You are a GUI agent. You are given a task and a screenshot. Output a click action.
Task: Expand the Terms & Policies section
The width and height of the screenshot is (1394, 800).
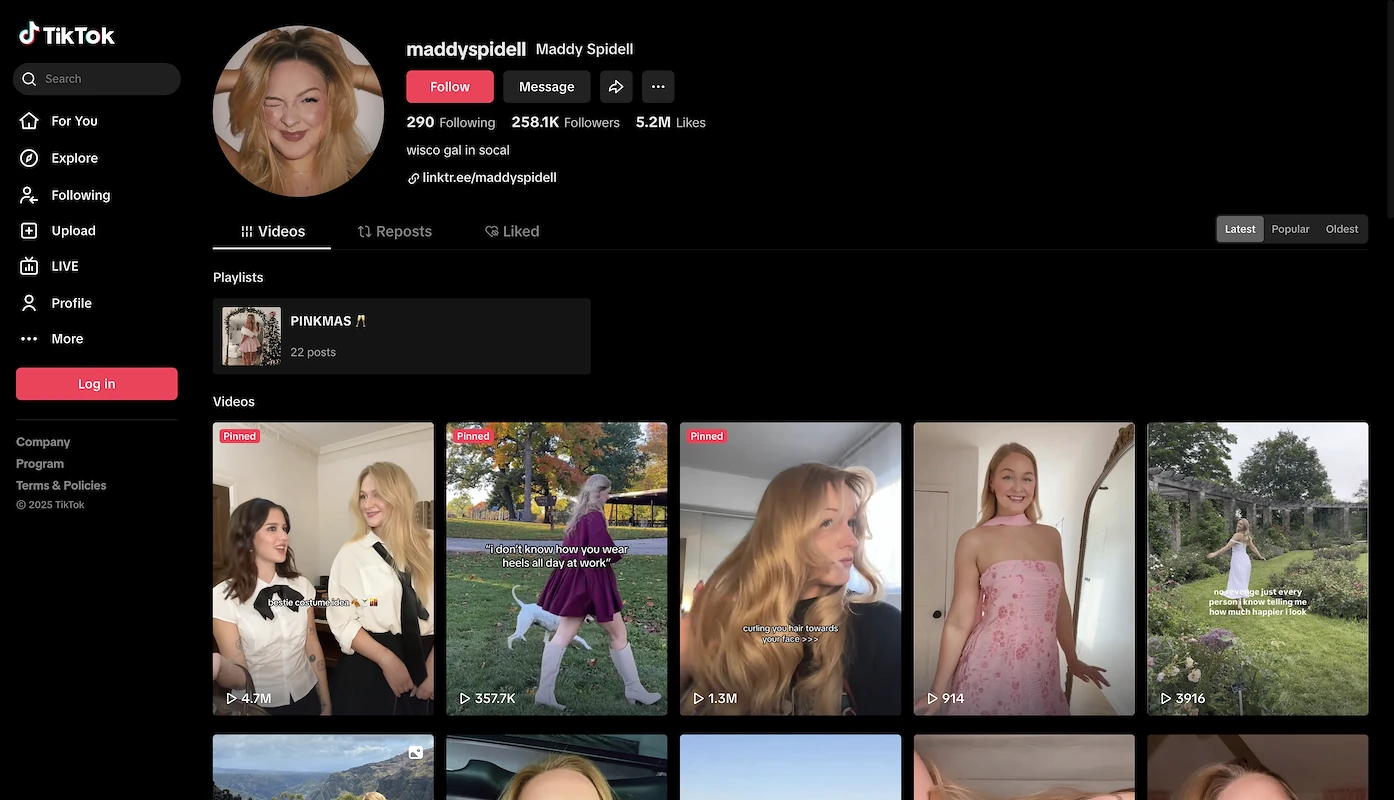(x=61, y=486)
